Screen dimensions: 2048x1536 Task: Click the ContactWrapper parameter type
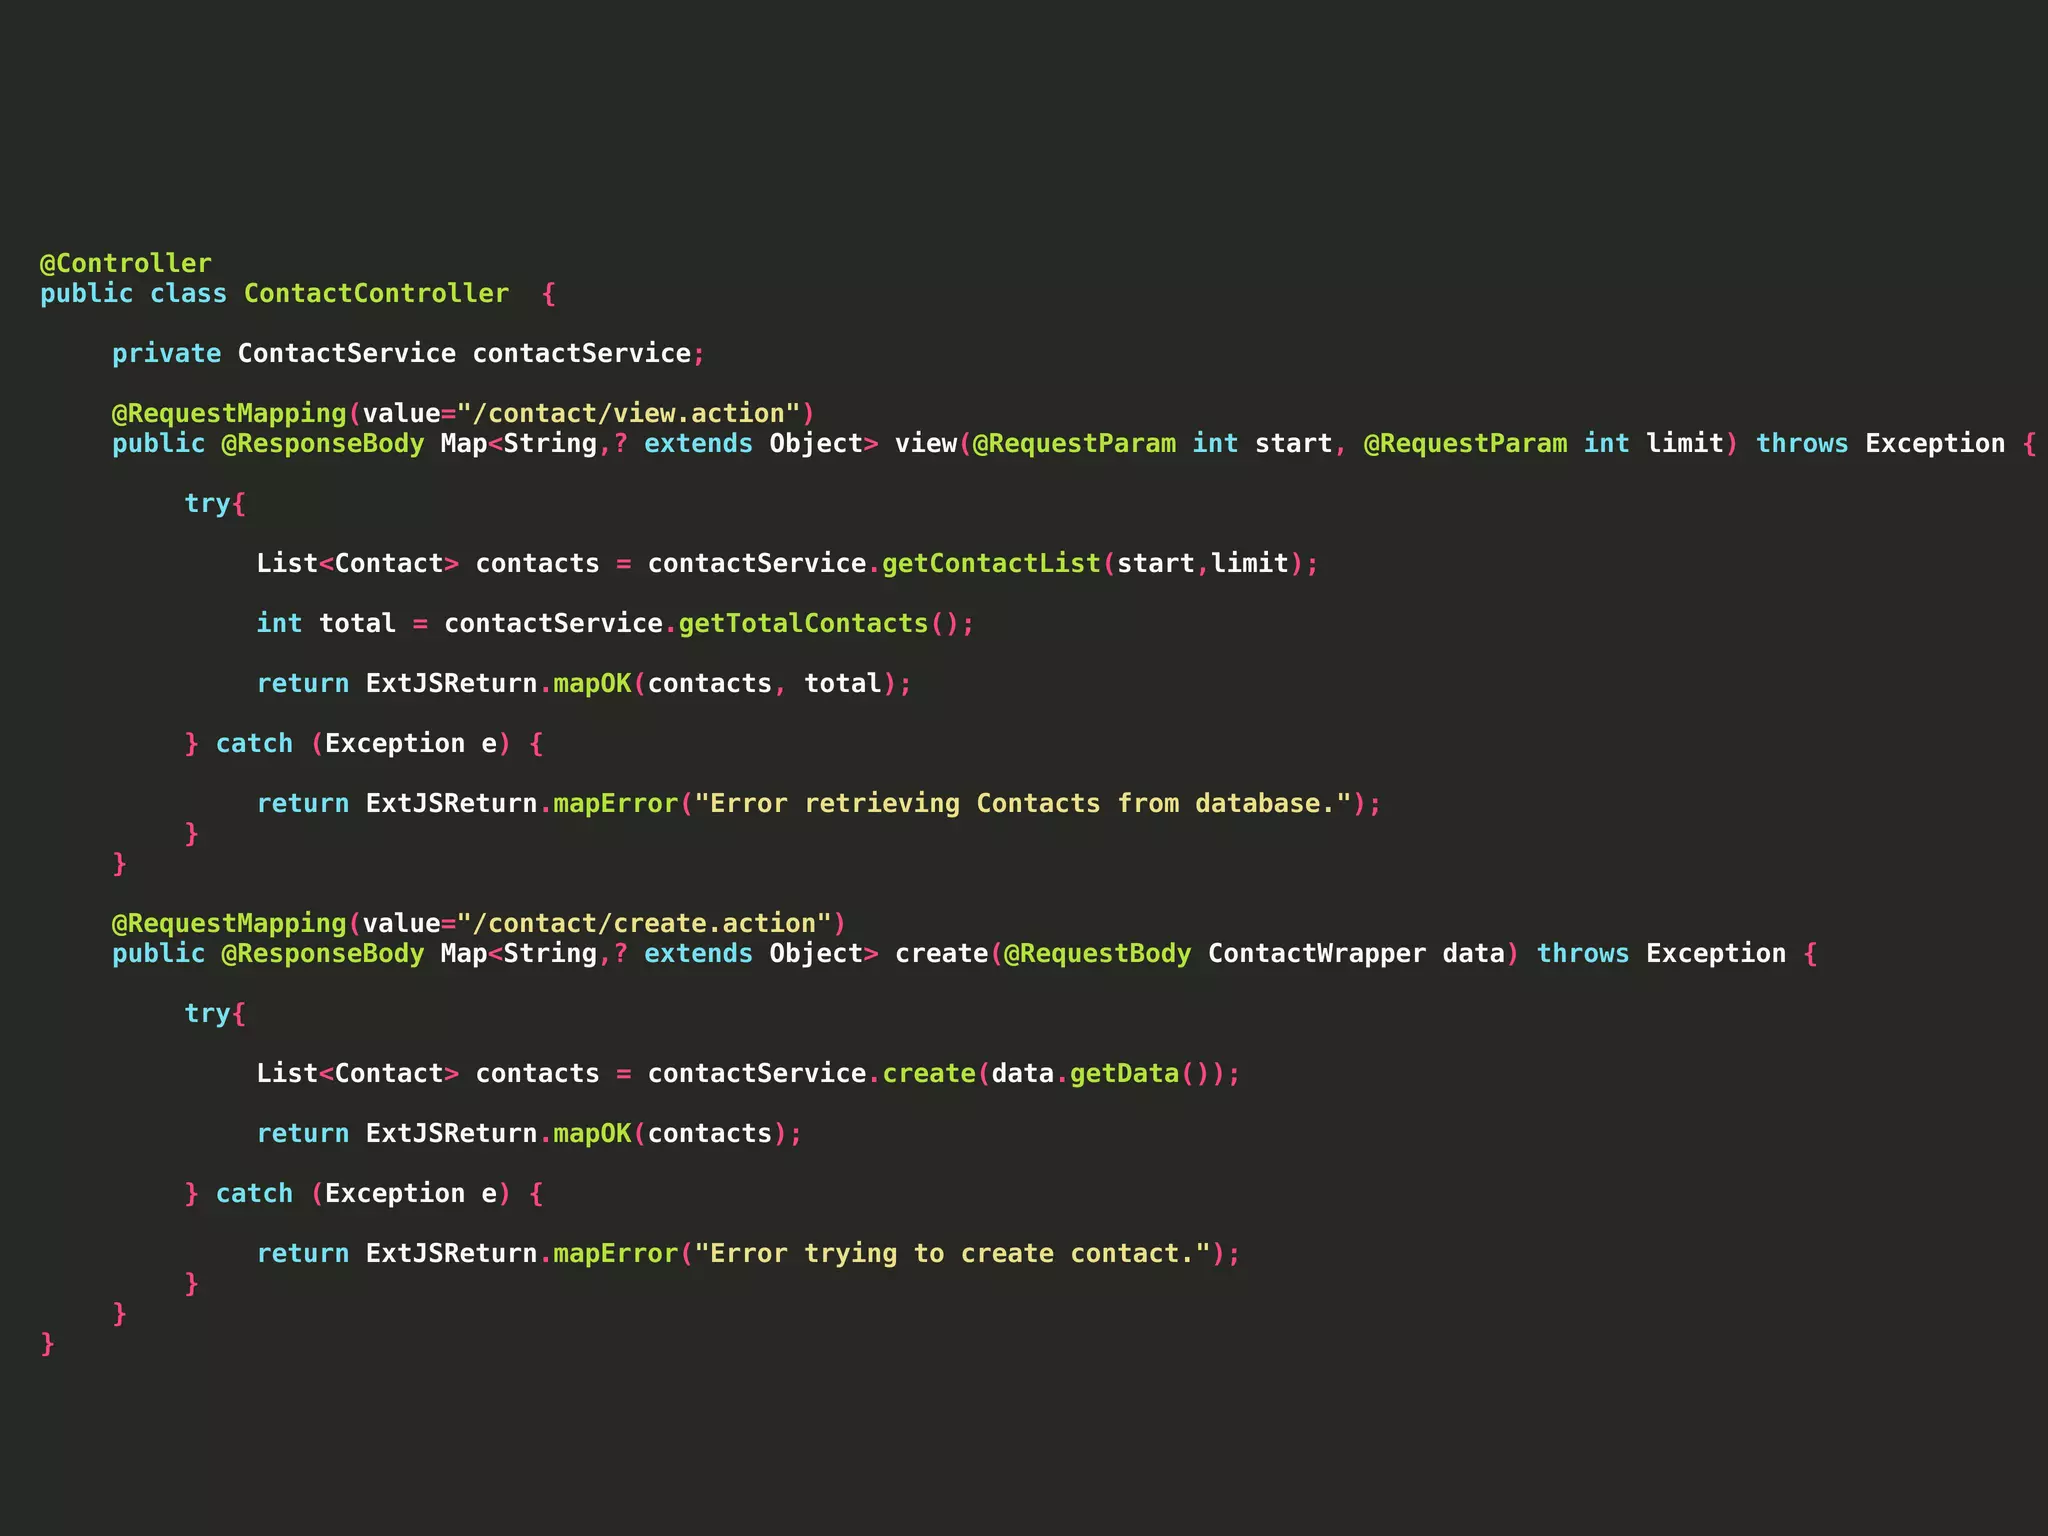point(1316,953)
